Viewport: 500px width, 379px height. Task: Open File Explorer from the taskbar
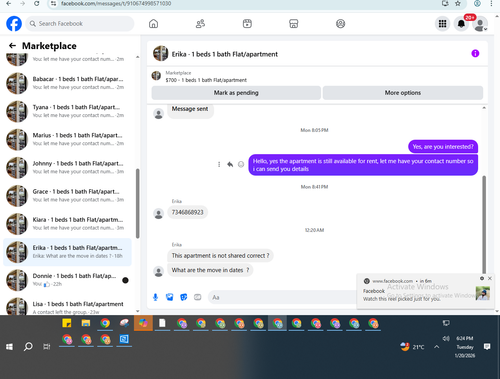click(86, 323)
